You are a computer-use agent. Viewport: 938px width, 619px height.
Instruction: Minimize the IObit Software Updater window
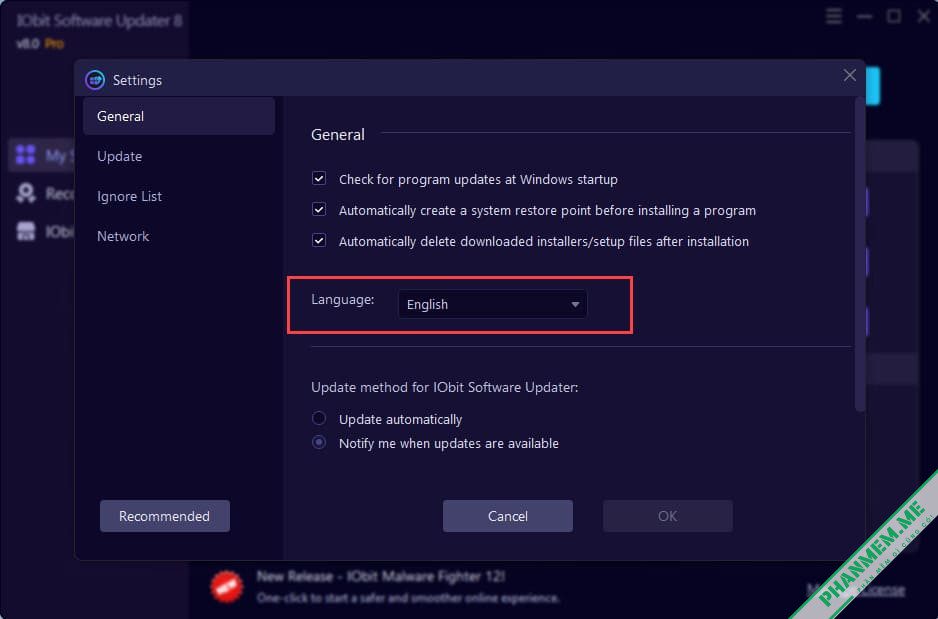[864, 17]
